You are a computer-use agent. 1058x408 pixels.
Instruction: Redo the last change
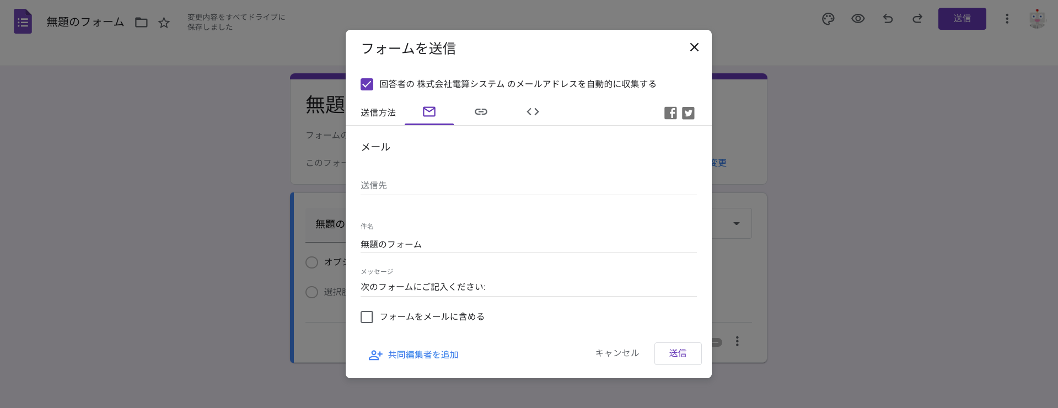pos(917,19)
